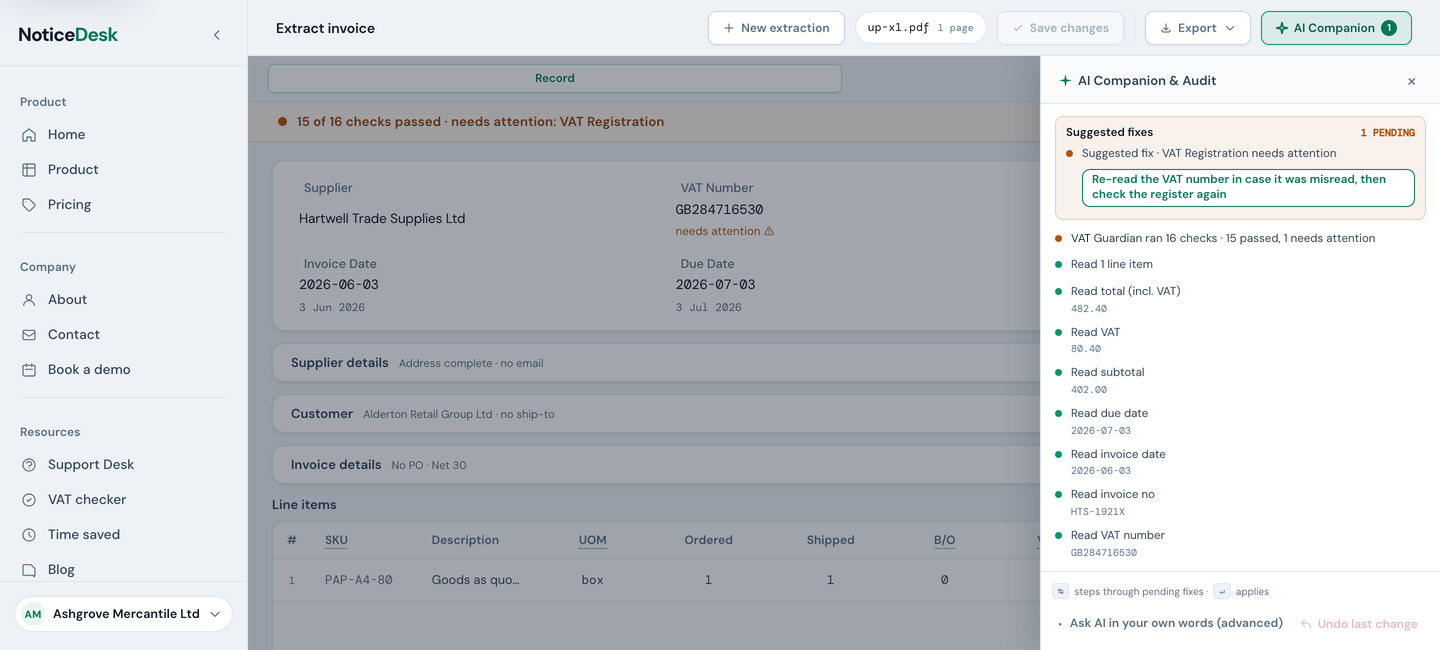The height and width of the screenshot is (650, 1440).
Task: Click the Goods as quo... description cell
Action: coord(475,580)
